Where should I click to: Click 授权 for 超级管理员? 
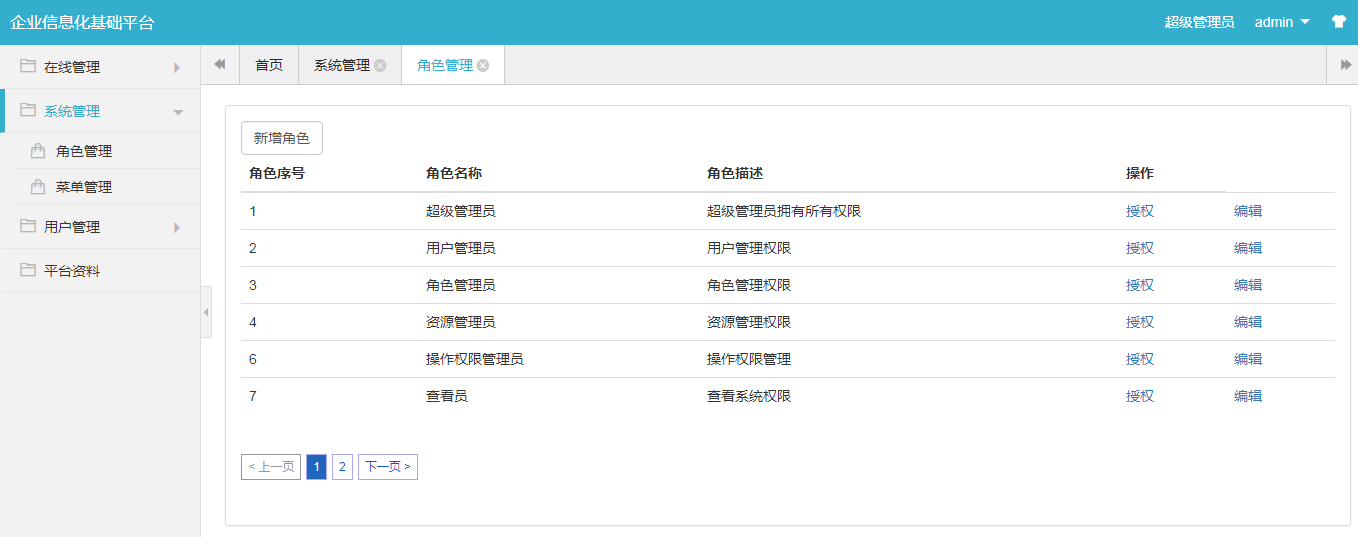coord(1140,211)
